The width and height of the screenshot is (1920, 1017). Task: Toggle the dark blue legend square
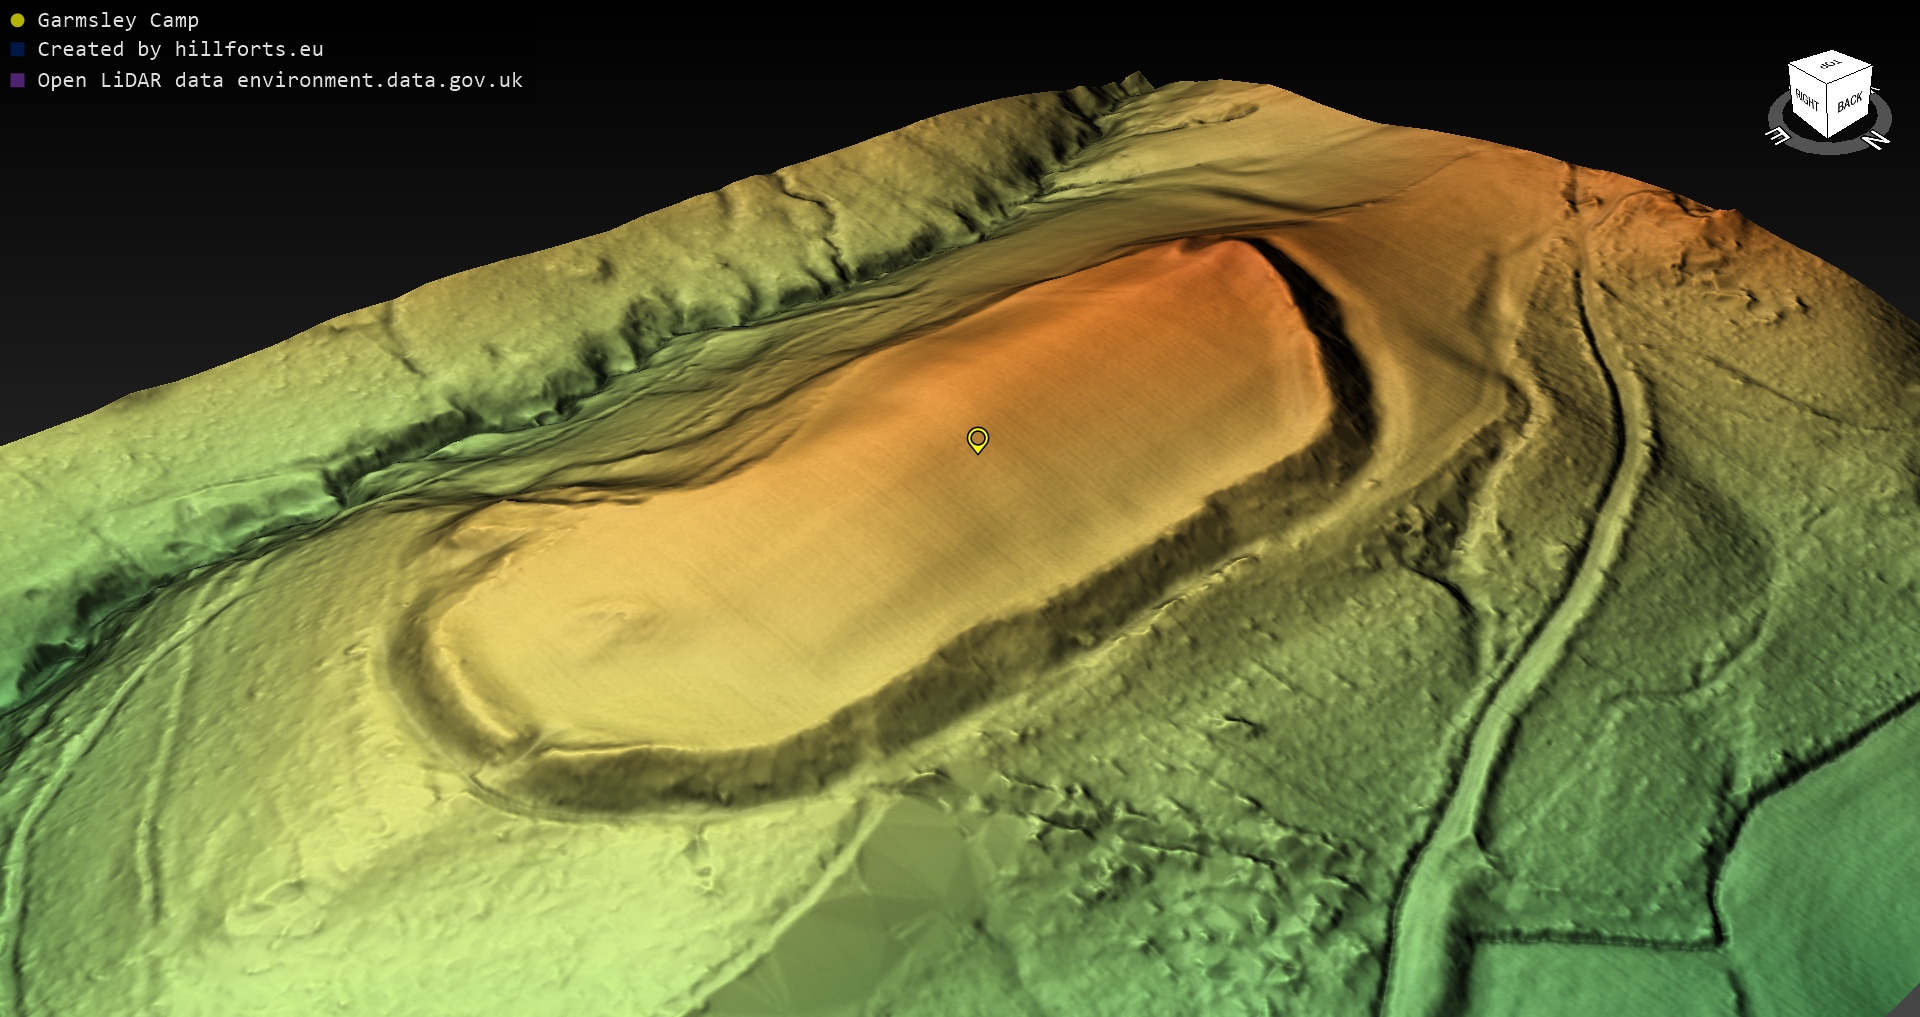17,49
